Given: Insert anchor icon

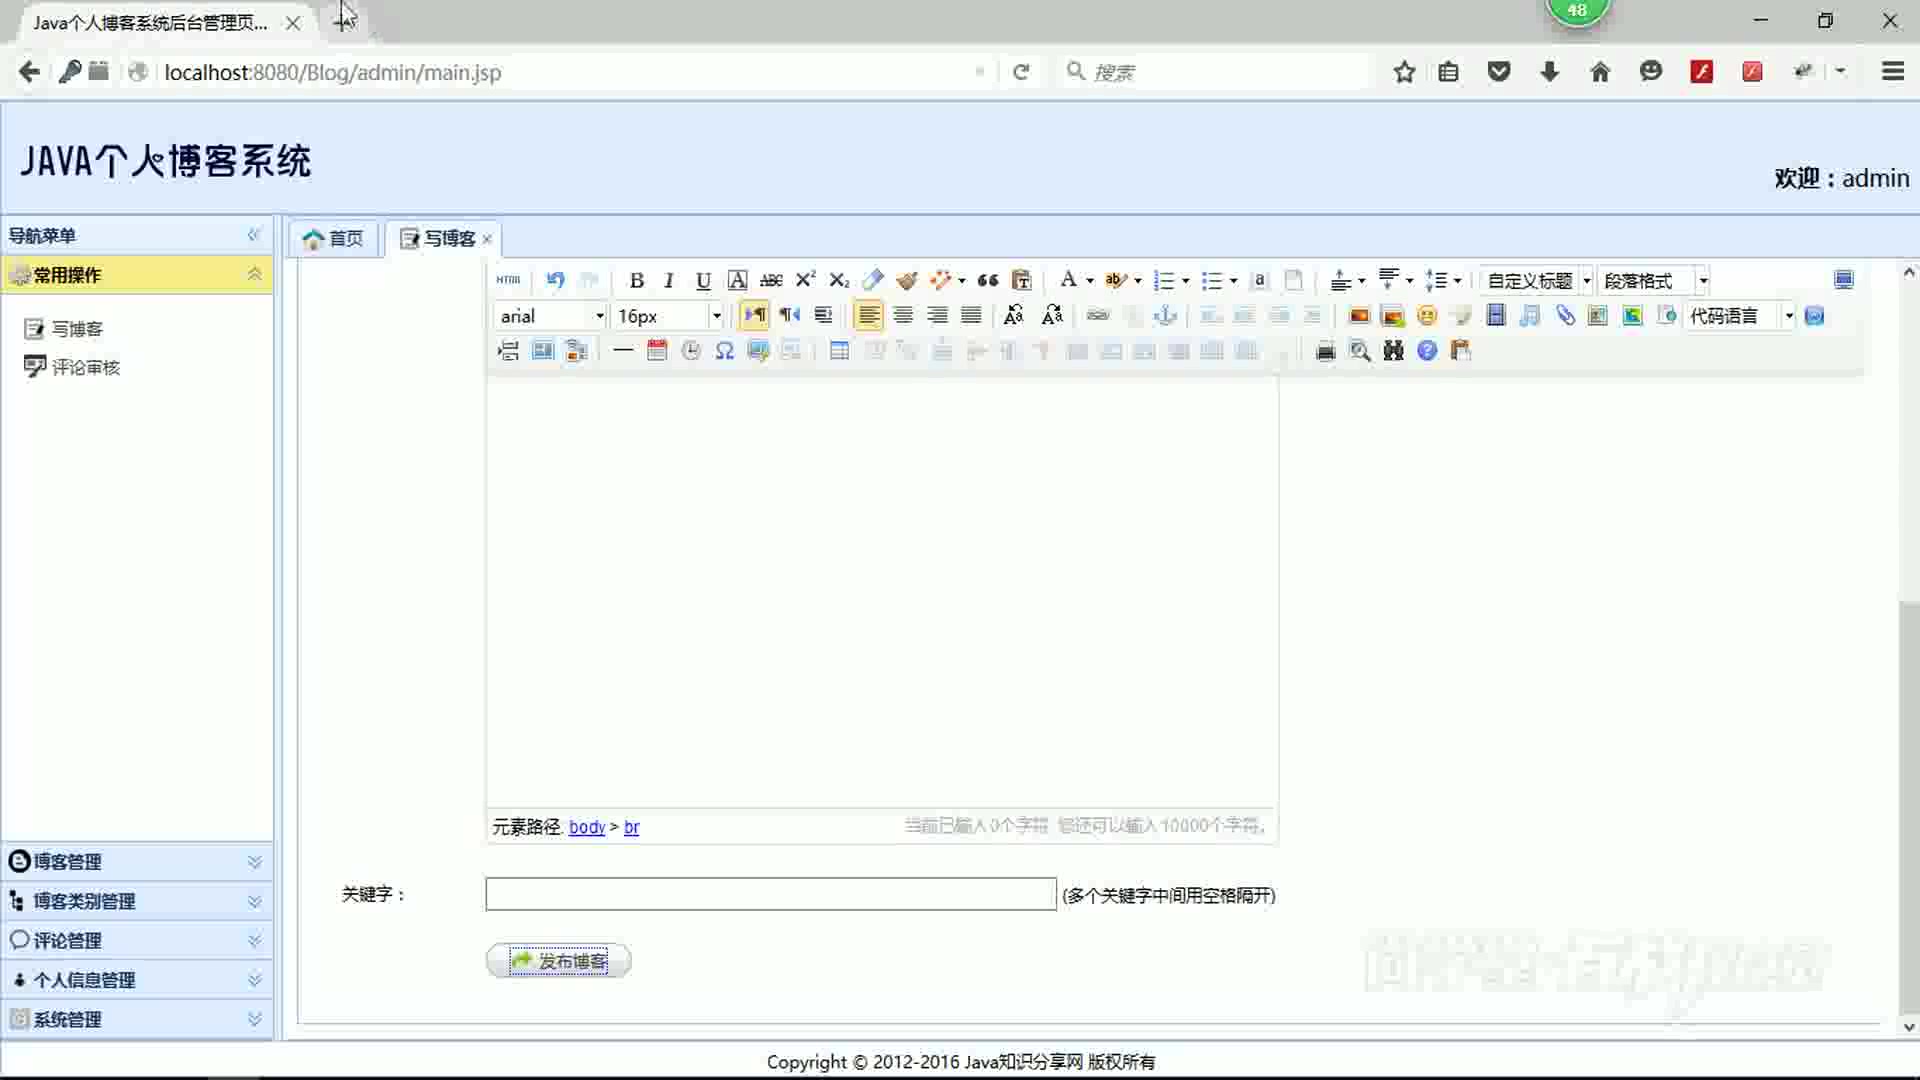Looking at the screenshot, I should coord(1165,316).
